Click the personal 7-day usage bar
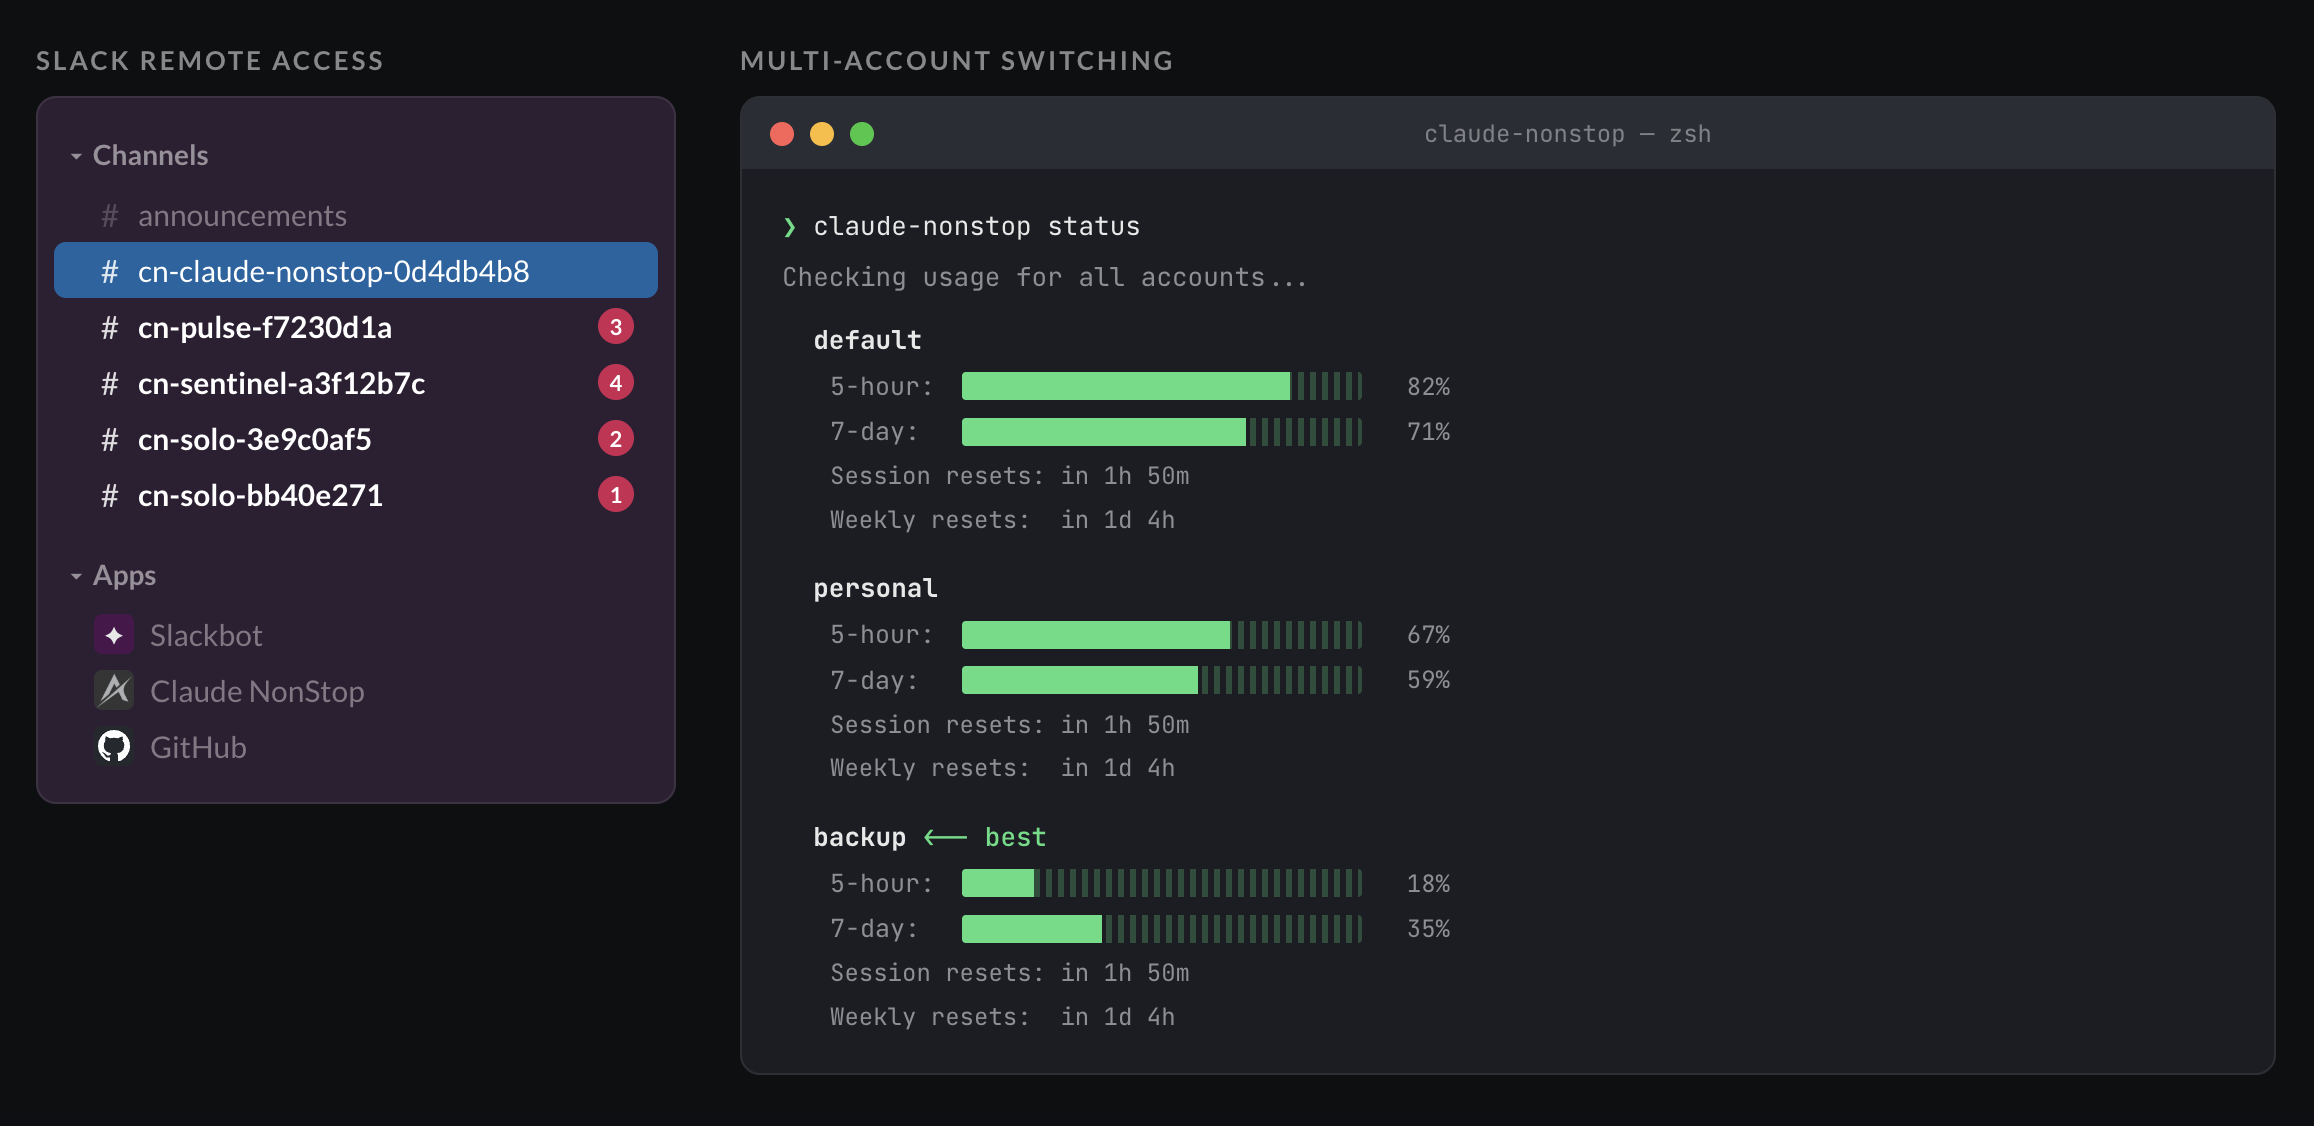Viewport: 2314px width, 1126px height. (1162, 680)
